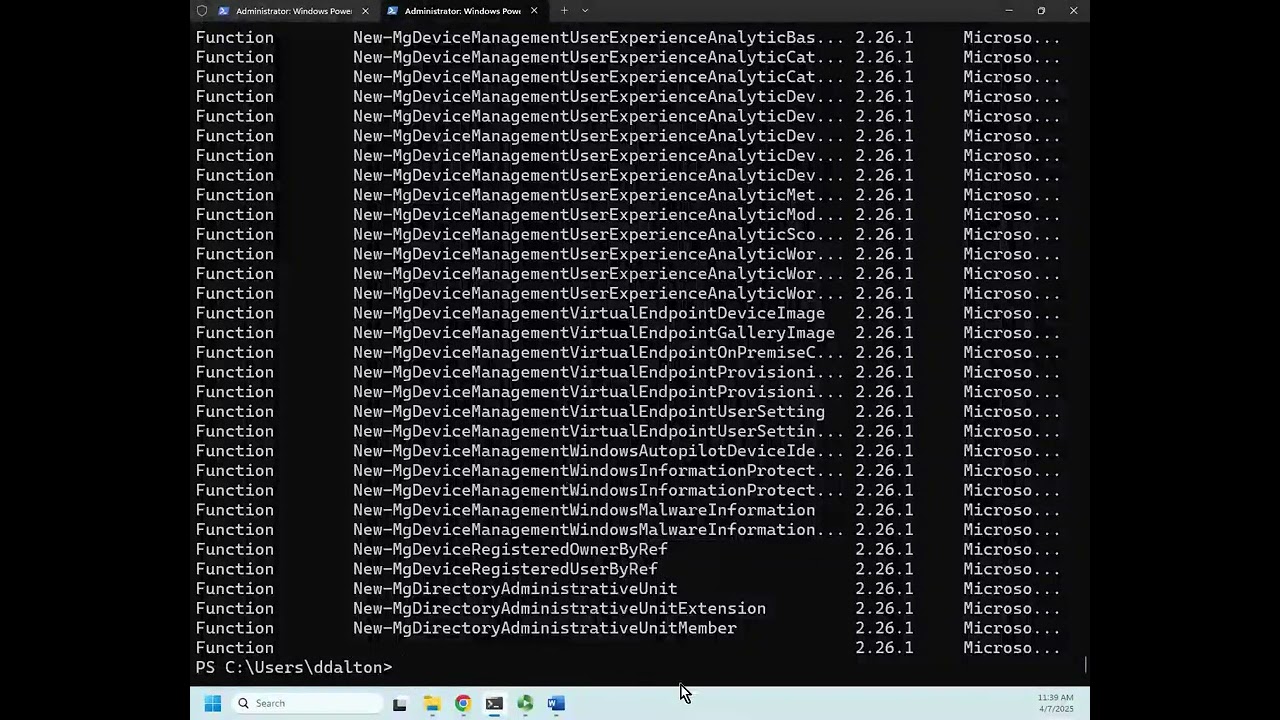Close the Windows Terminal window
Screen dimensions: 1280x720
pyautogui.click(x=1074, y=11)
